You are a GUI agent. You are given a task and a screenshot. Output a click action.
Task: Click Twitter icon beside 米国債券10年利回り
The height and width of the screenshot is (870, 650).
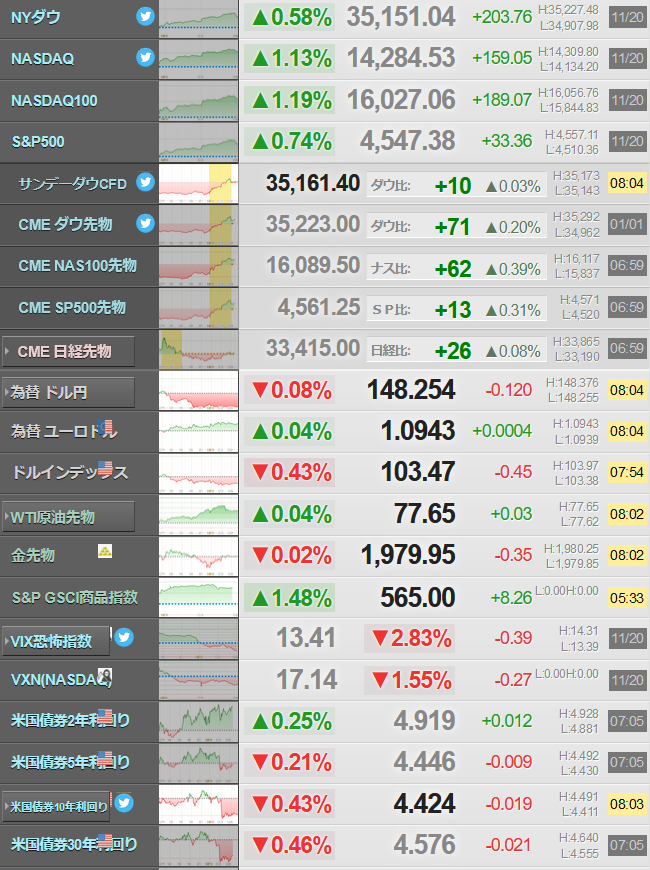pyautogui.click(x=124, y=803)
